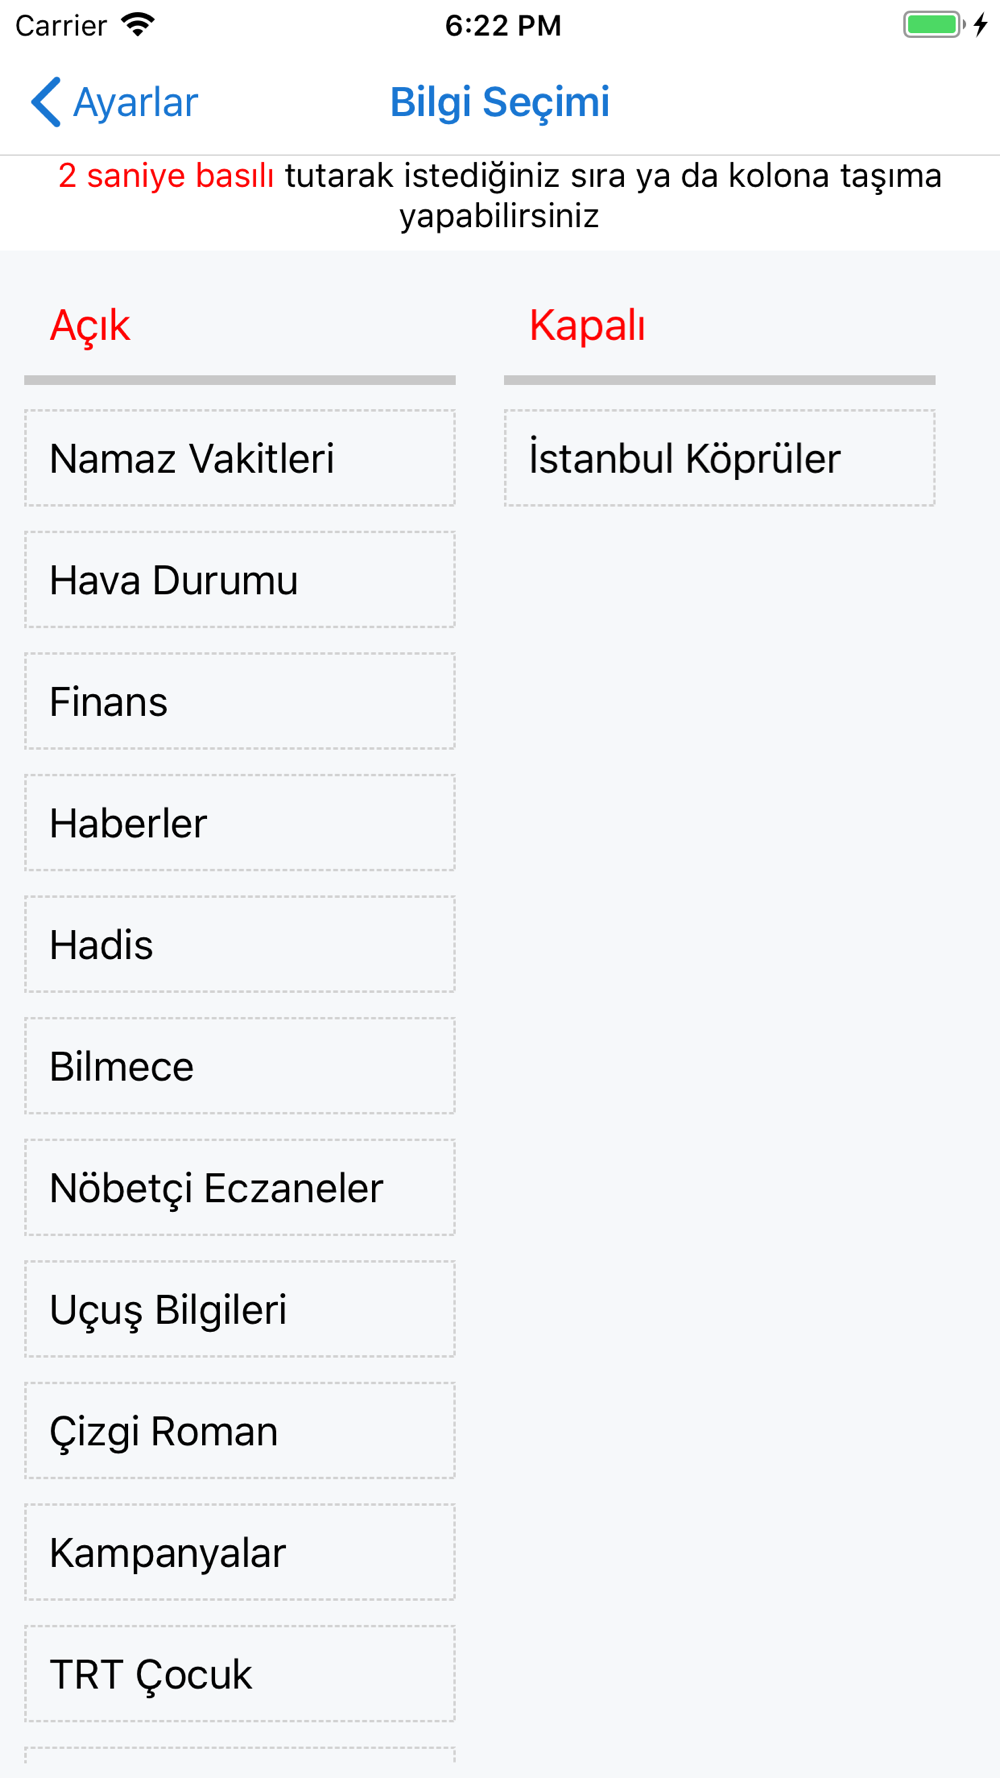Tap the back chevron icon
This screenshot has height=1778, width=1000.
coord(46,102)
